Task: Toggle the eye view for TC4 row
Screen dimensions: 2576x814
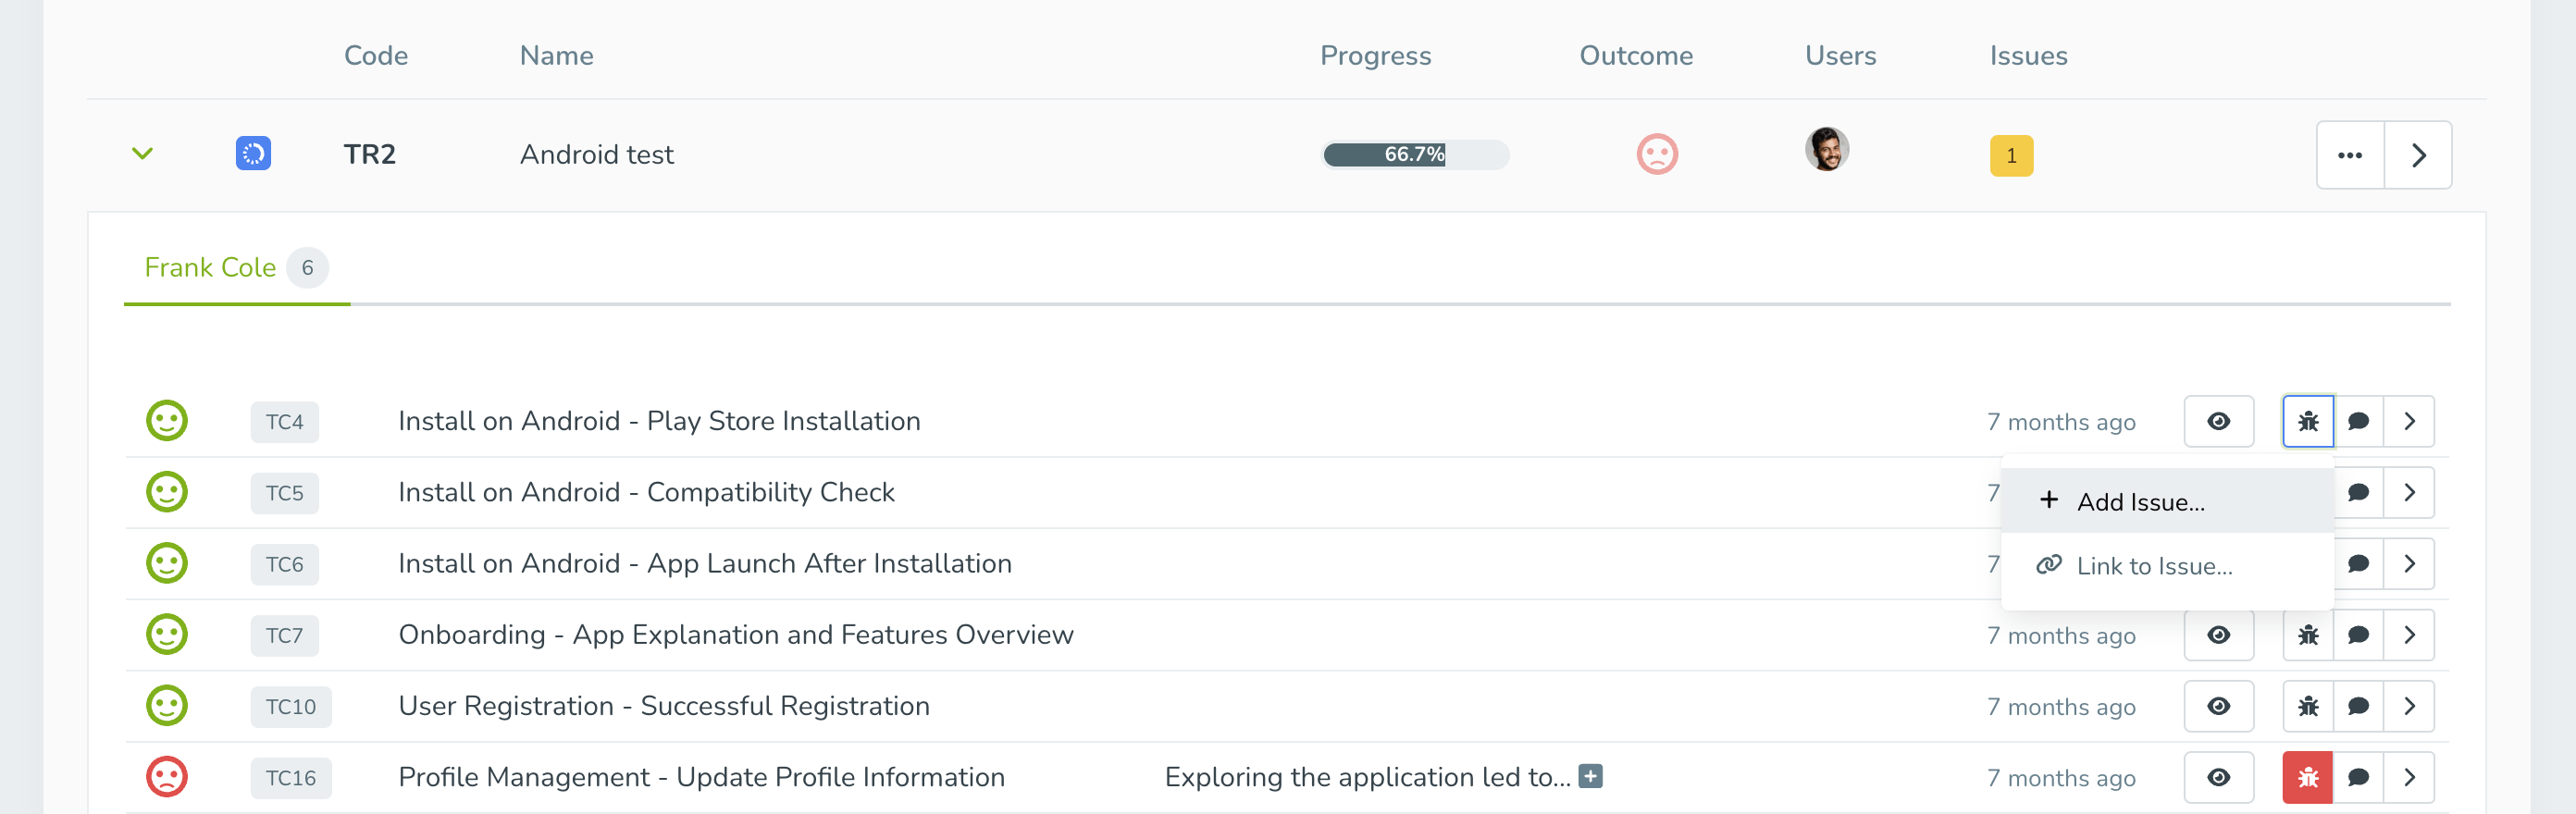Action: click(2218, 421)
